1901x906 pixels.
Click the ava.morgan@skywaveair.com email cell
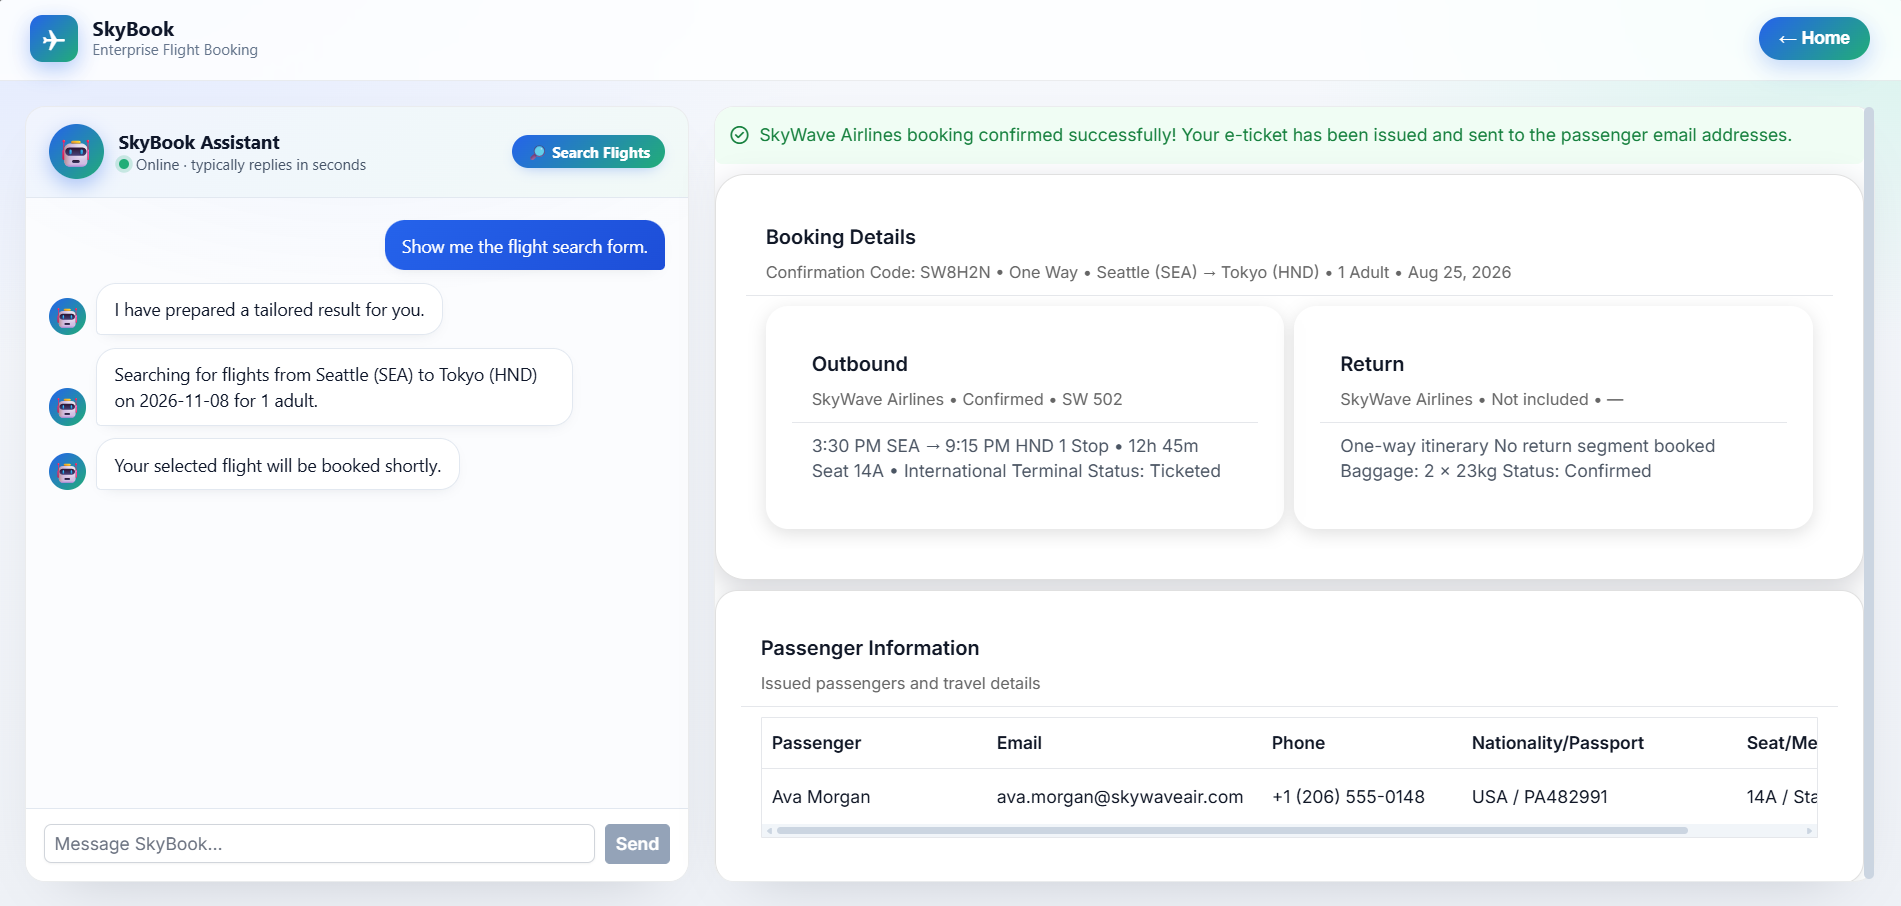click(1120, 797)
